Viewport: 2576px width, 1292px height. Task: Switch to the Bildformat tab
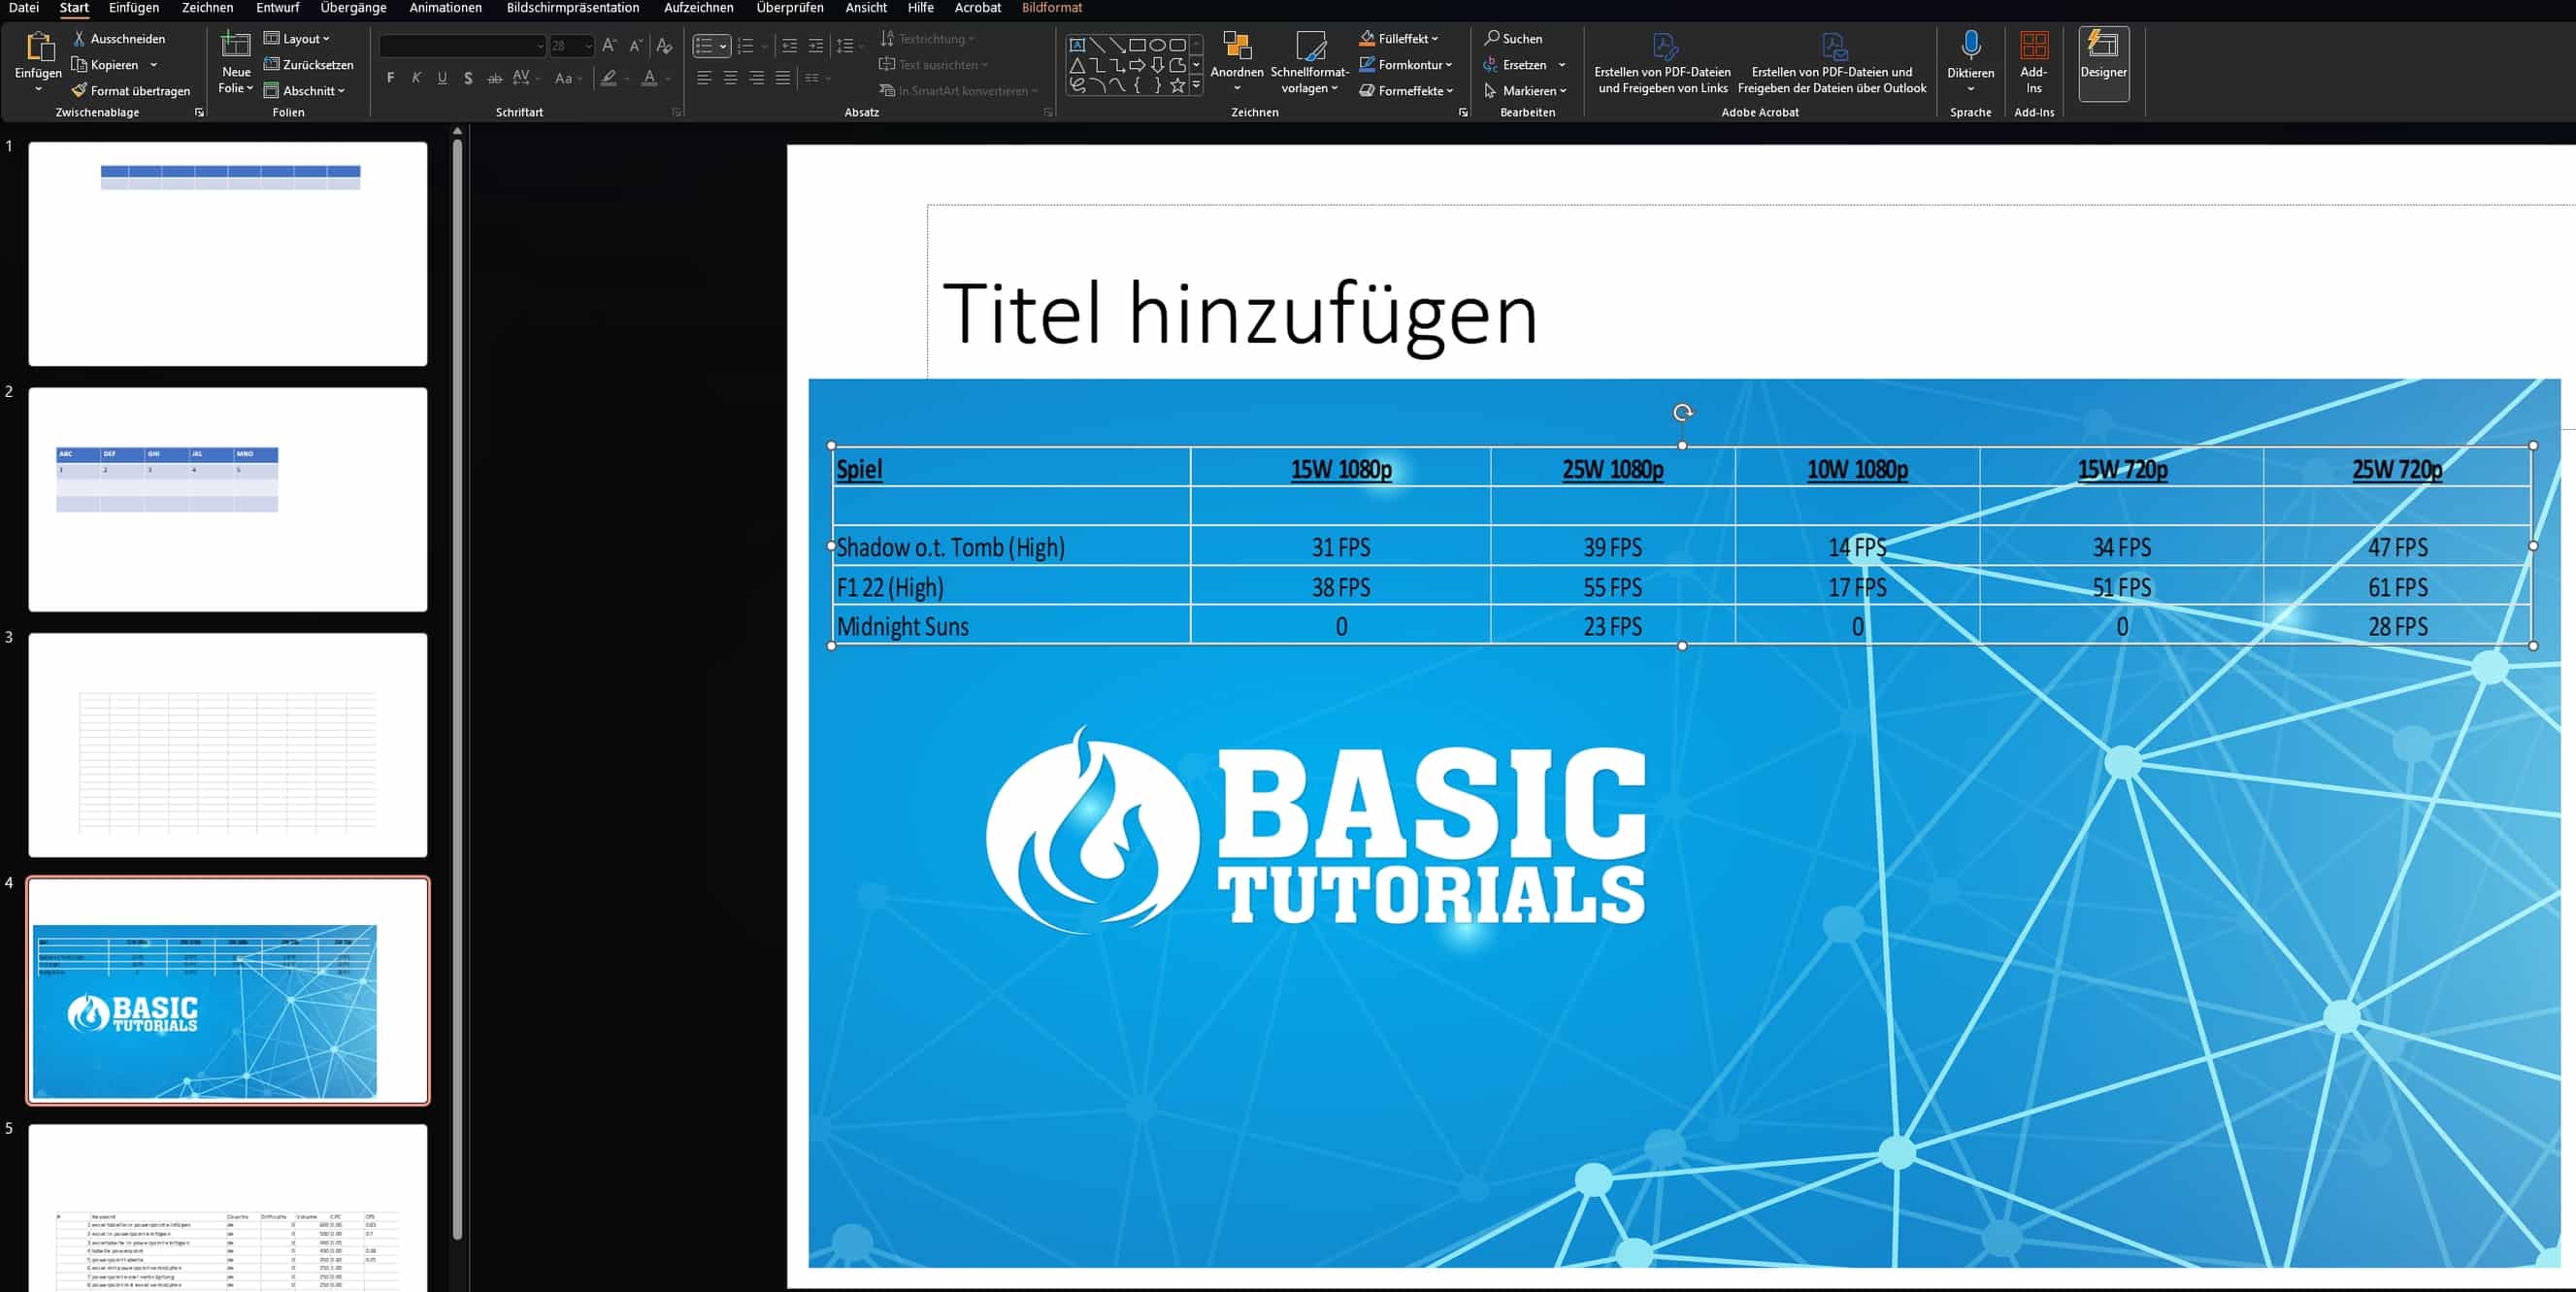pyautogui.click(x=1051, y=8)
